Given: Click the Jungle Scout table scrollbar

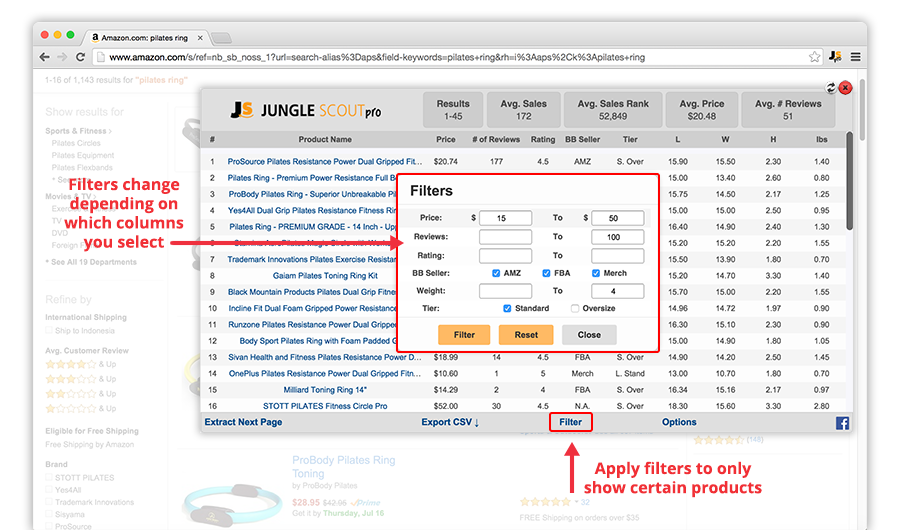Looking at the screenshot, I should [849, 181].
